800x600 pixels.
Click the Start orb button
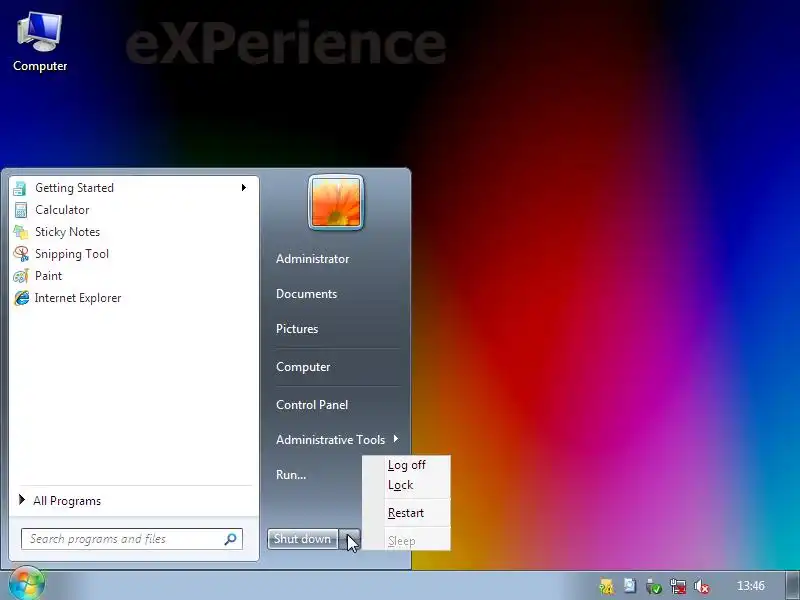tap(27, 583)
